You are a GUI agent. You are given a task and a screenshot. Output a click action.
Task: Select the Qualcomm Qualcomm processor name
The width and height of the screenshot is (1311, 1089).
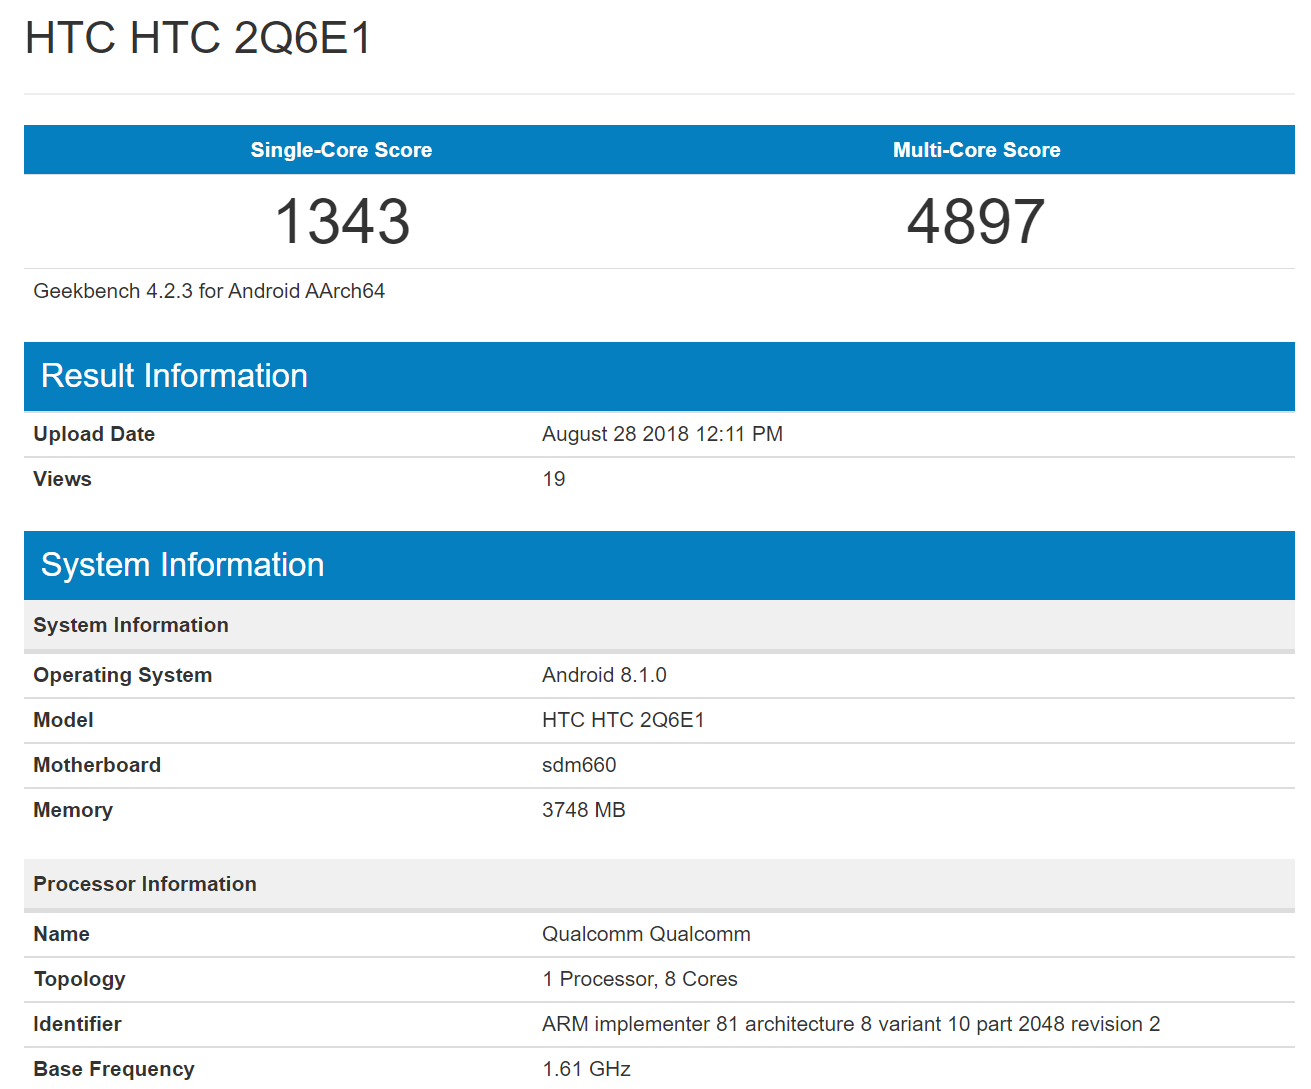[x=646, y=934]
